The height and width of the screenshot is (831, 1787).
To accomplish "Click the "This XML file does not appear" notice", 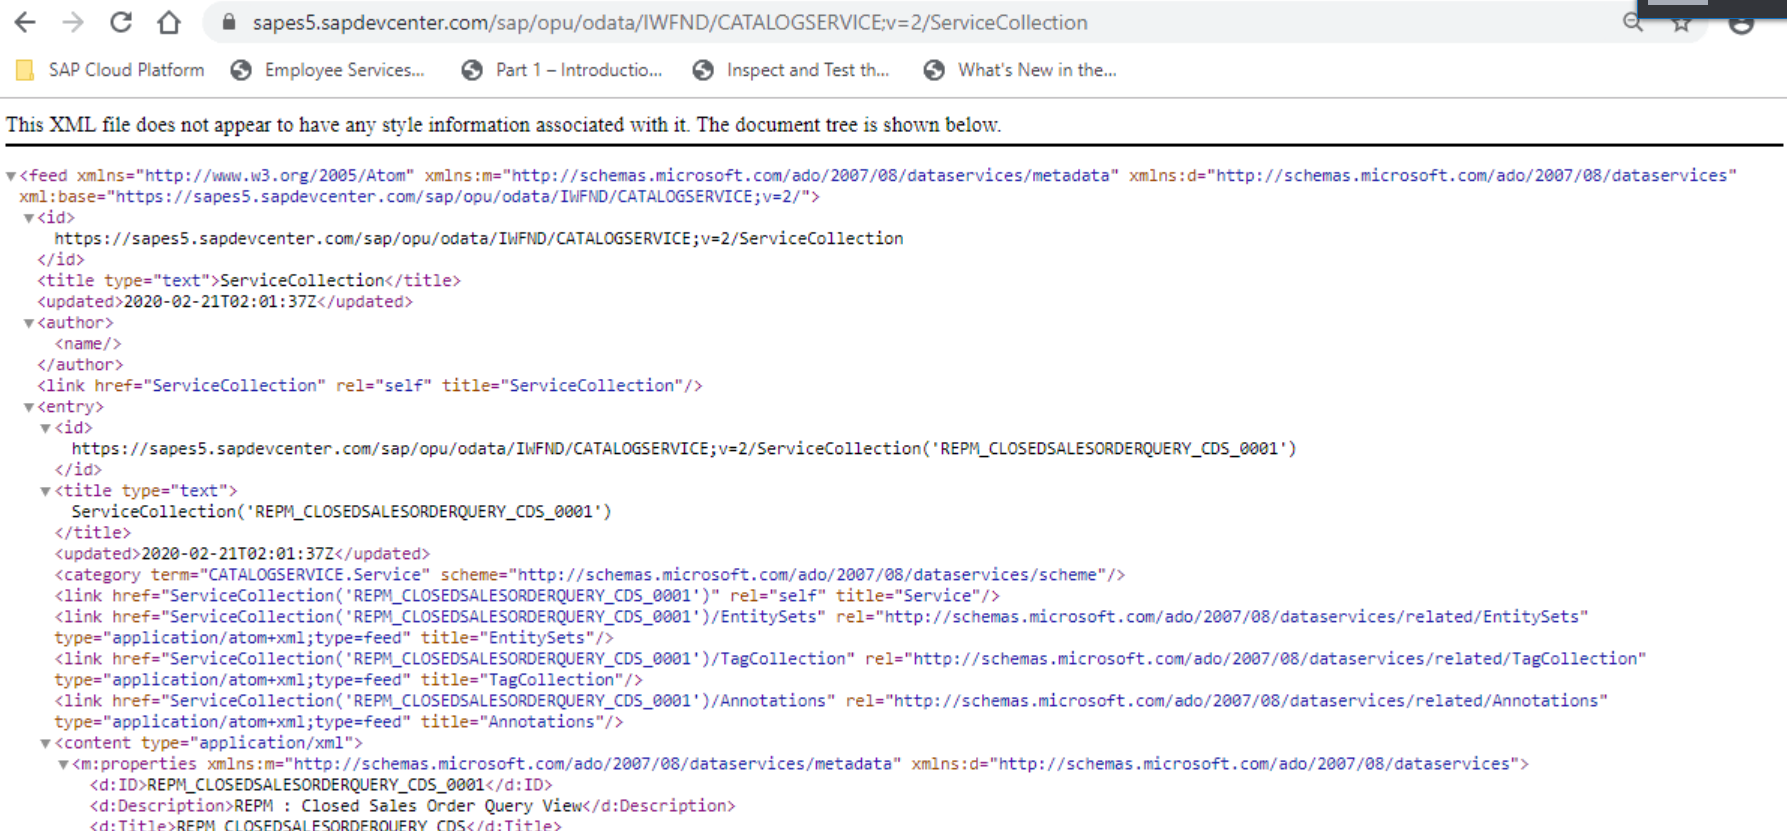I will point(503,125).
